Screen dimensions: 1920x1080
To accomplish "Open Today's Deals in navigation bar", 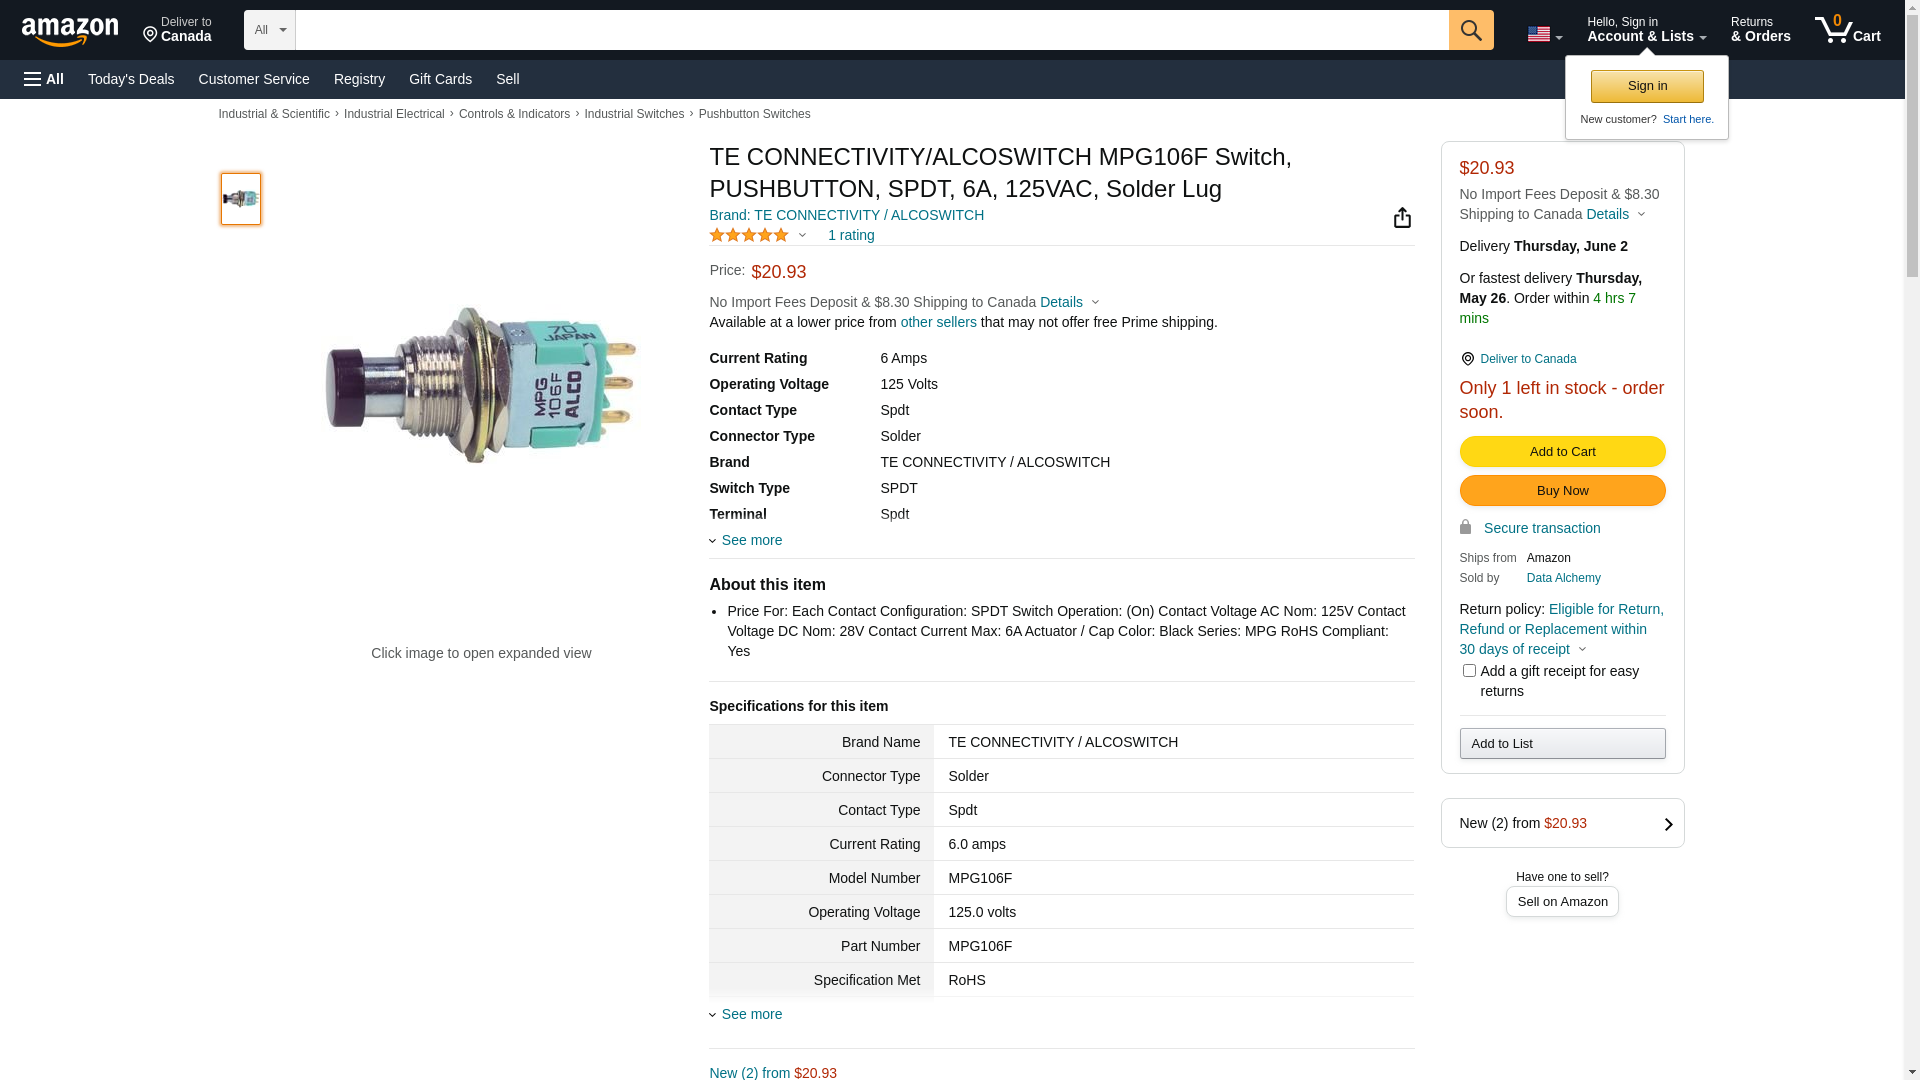I will [131, 79].
